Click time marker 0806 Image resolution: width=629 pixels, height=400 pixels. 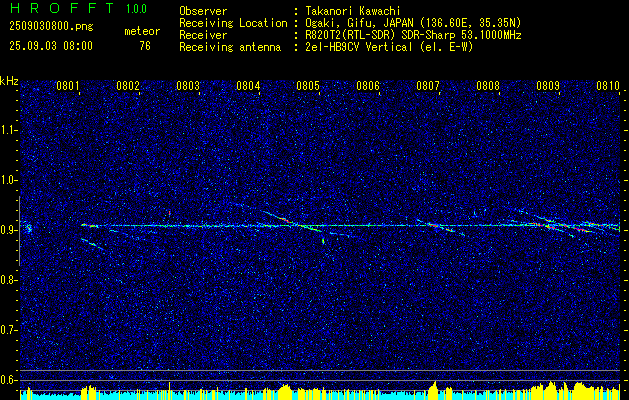(x=368, y=85)
